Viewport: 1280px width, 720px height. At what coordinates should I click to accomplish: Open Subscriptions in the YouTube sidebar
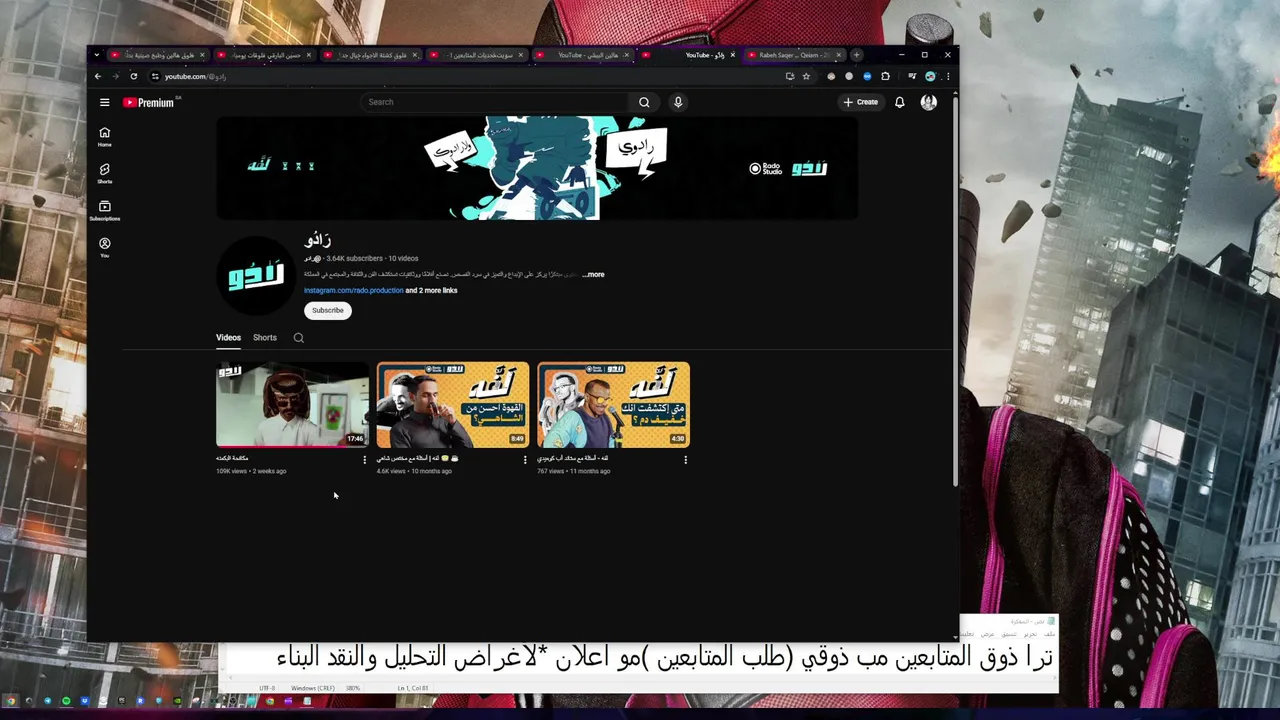click(x=104, y=211)
